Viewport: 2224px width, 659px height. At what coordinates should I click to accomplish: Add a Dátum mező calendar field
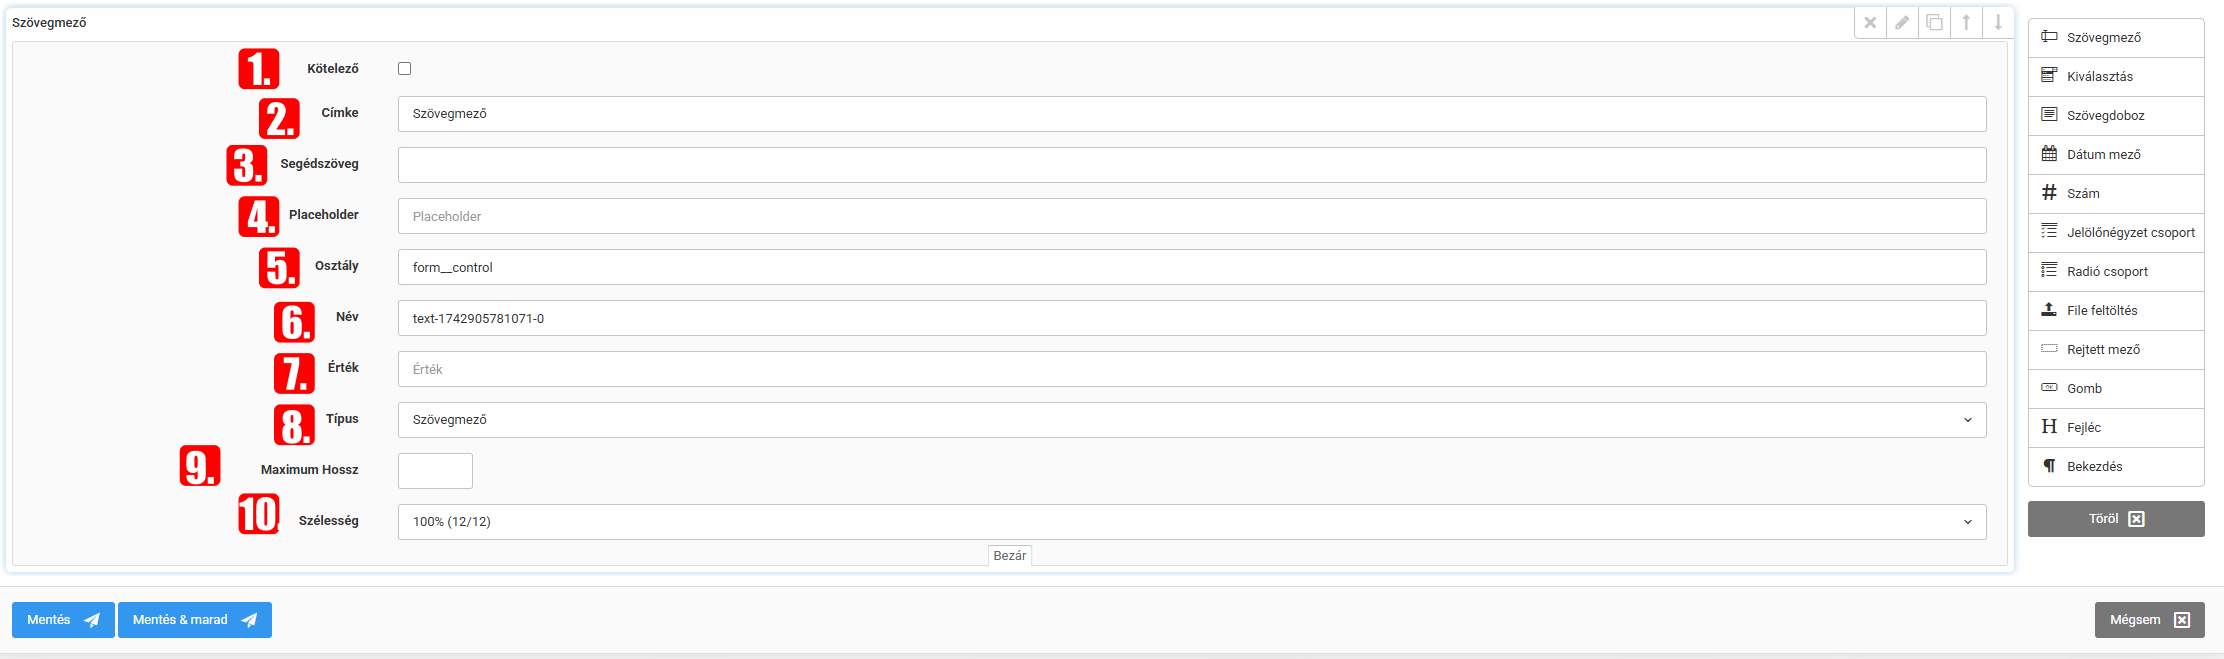(x=2115, y=155)
